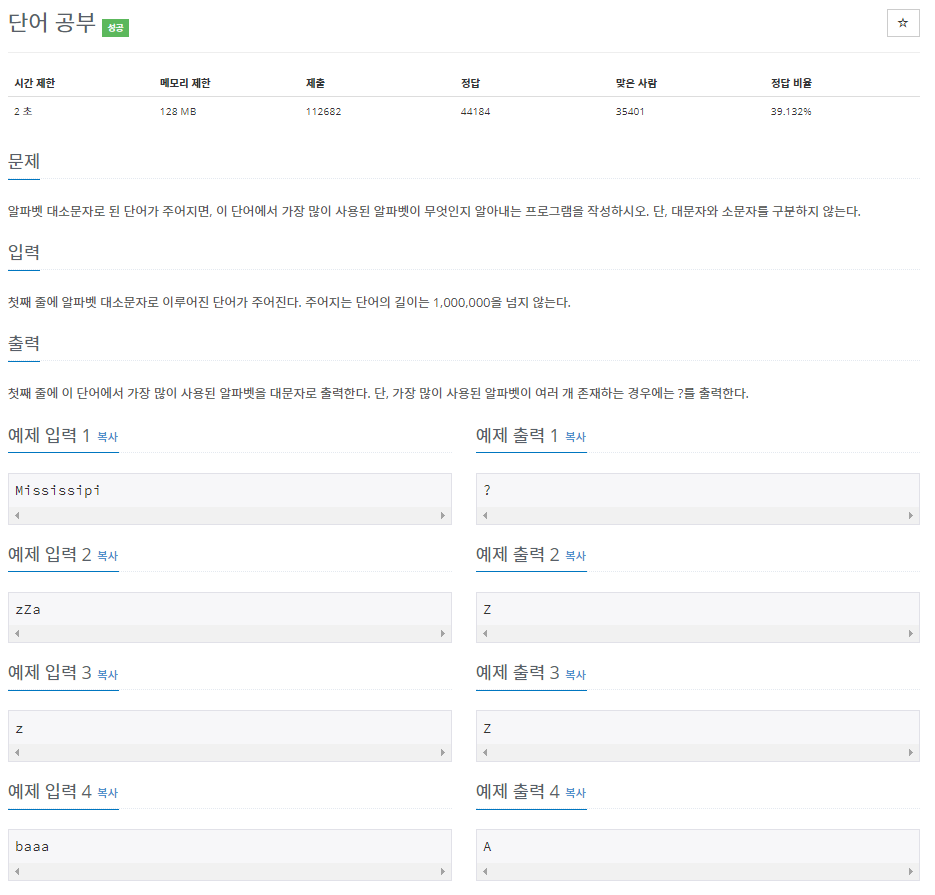This screenshot has height=895, width=935.
Task: Click left scroll arrow under 예제 출력 2 box
Action: [485, 633]
